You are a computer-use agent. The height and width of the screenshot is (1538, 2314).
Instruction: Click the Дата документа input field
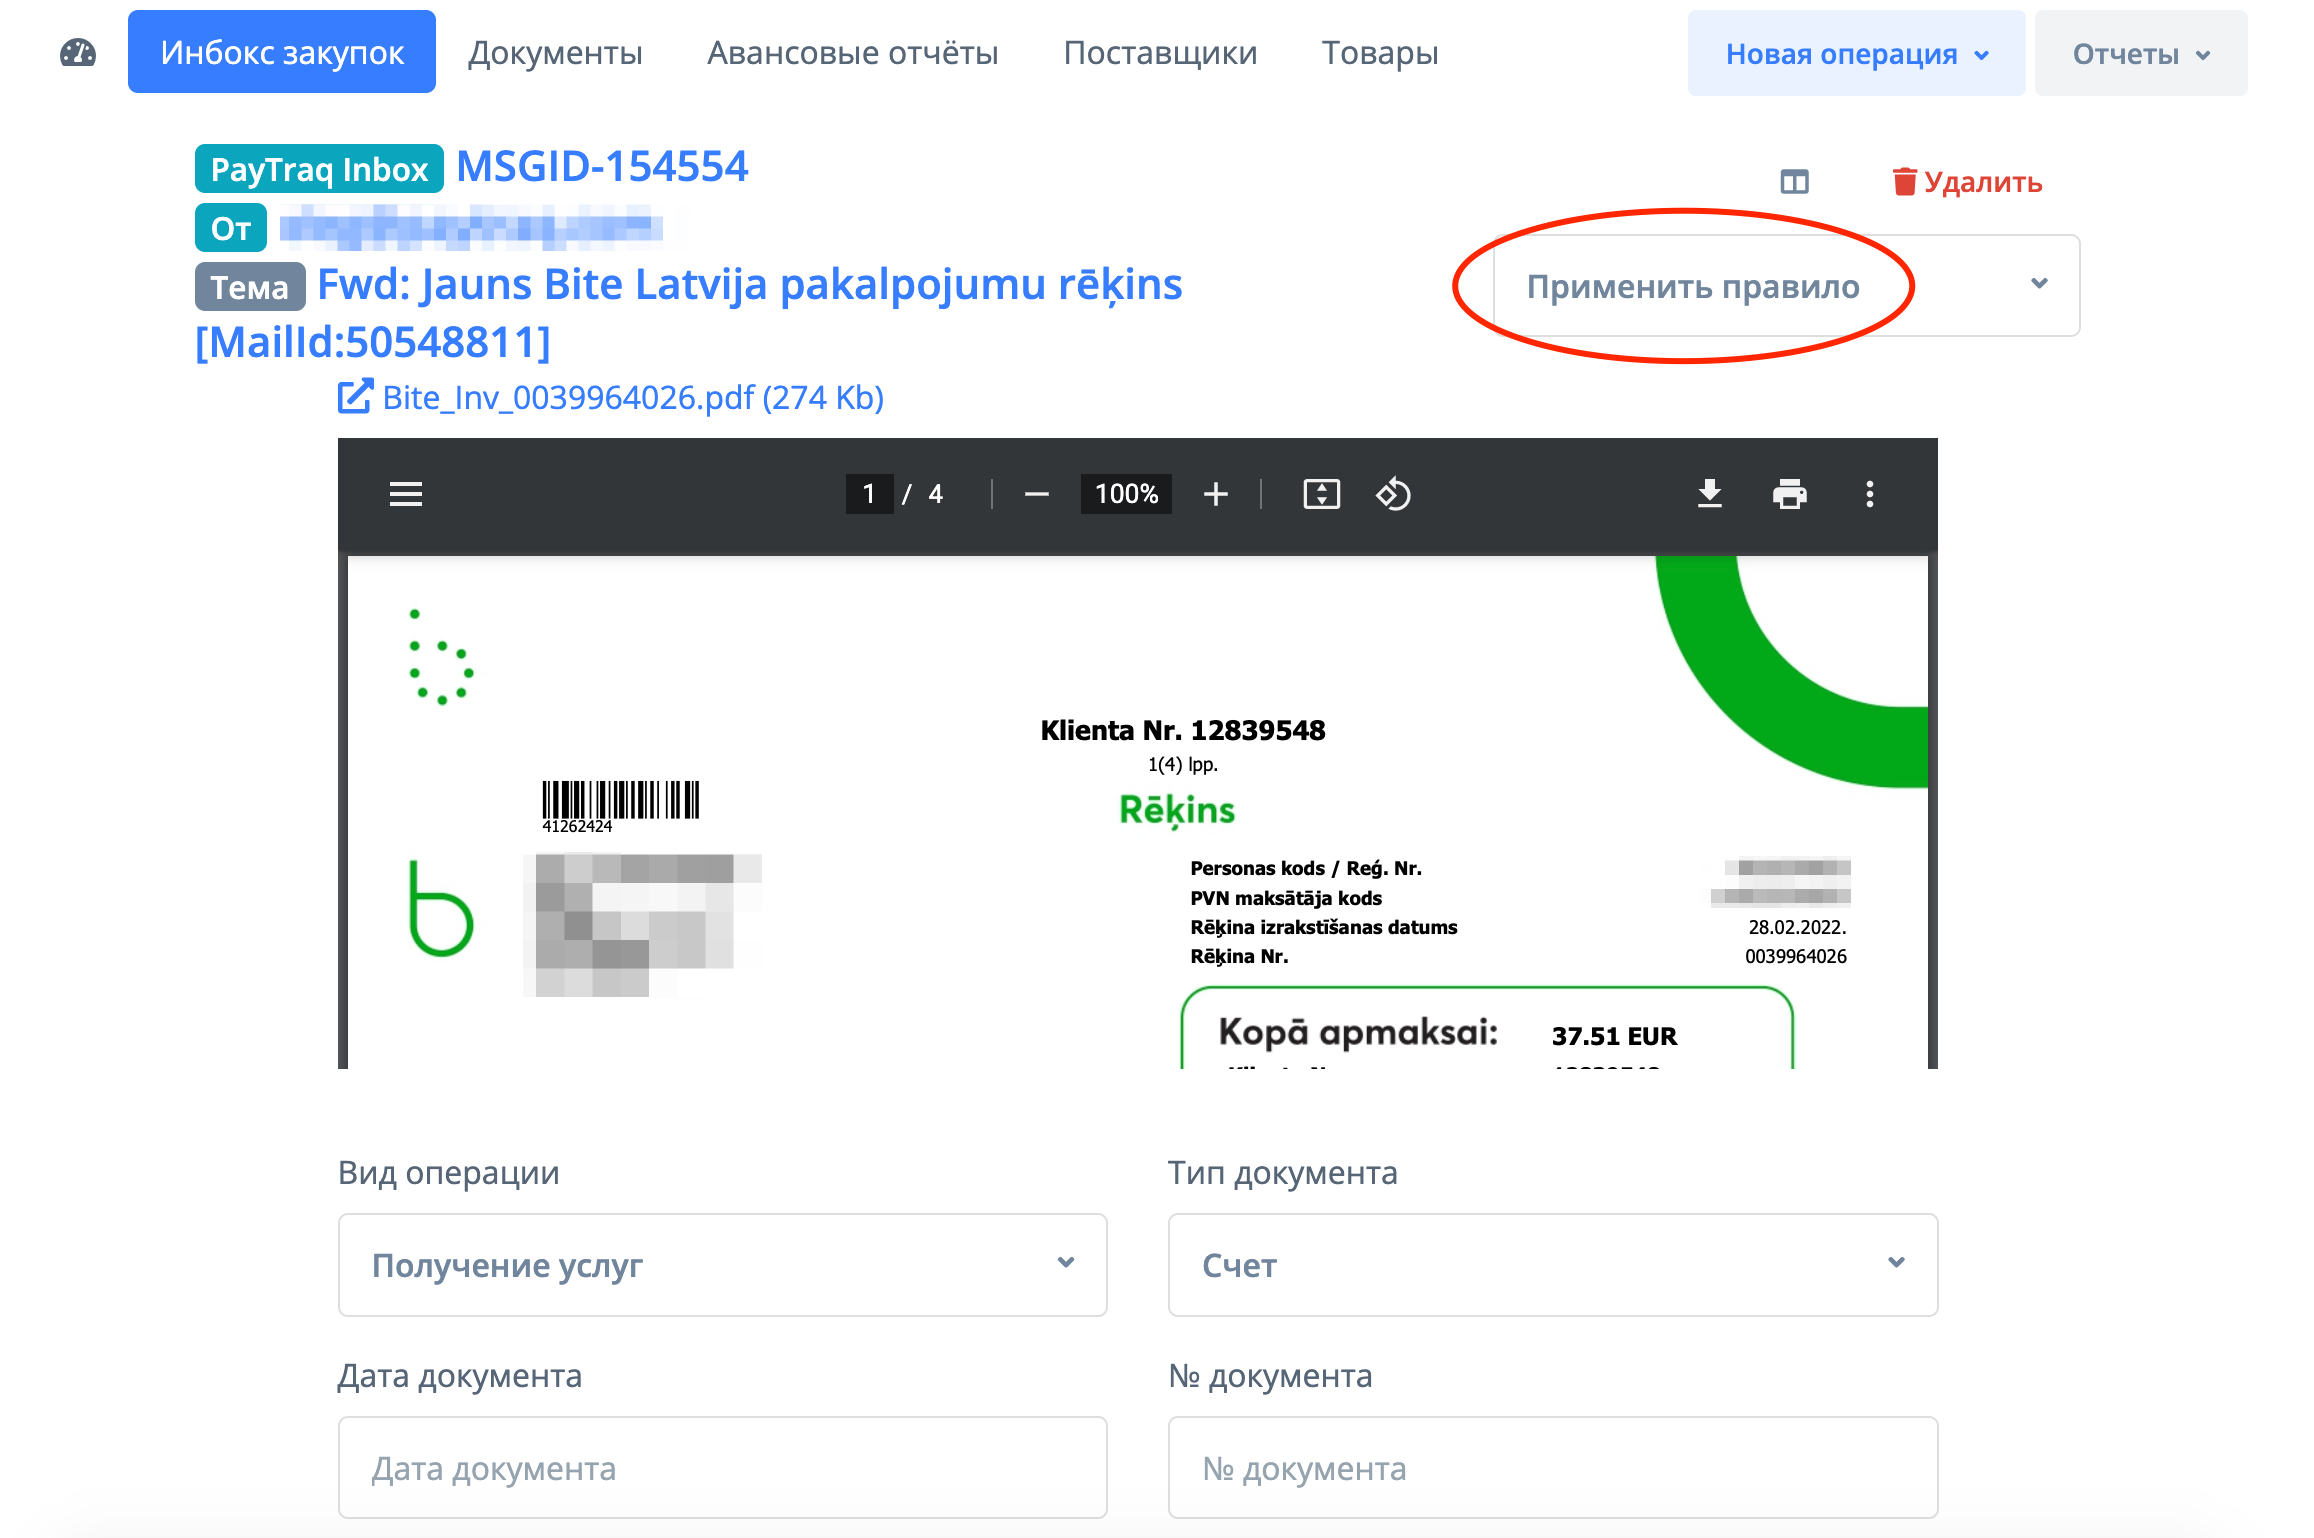[722, 1468]
